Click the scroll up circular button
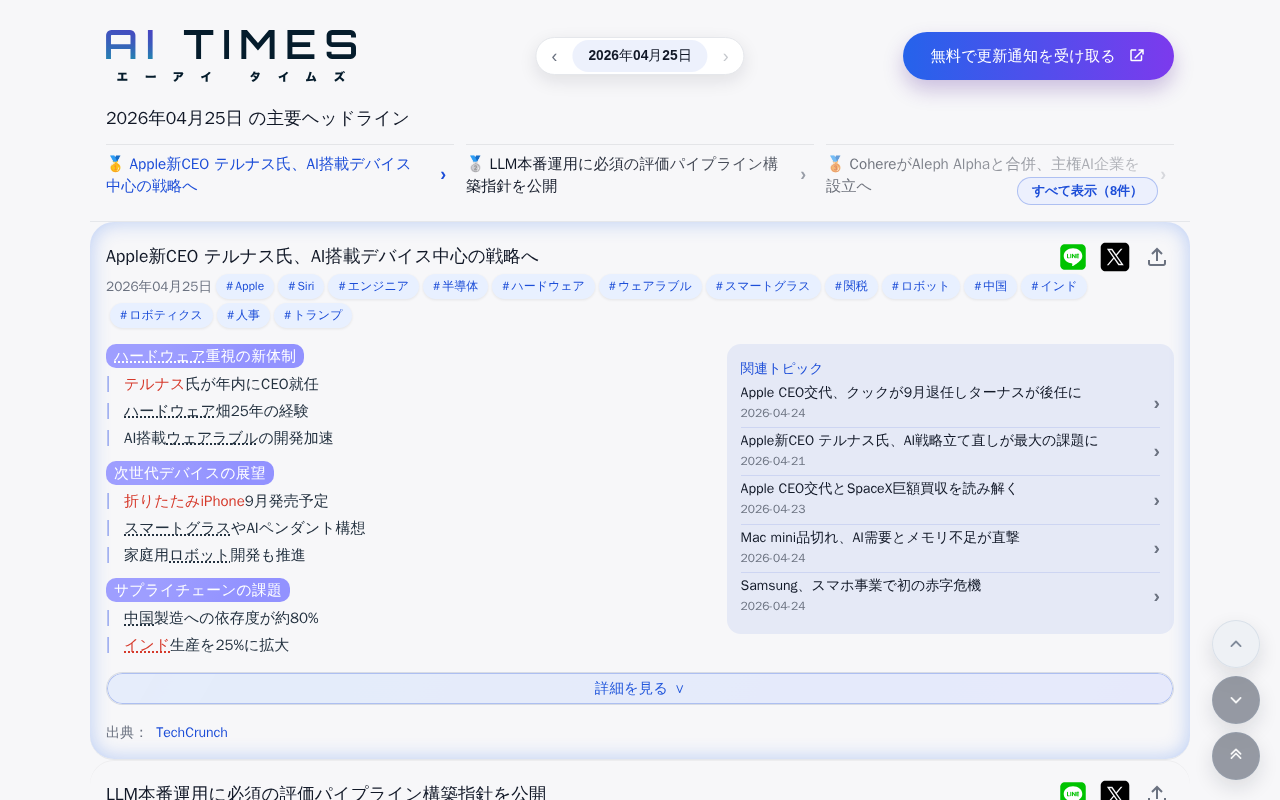Viewport: 1280px width, 800px height. (1236, 644)
